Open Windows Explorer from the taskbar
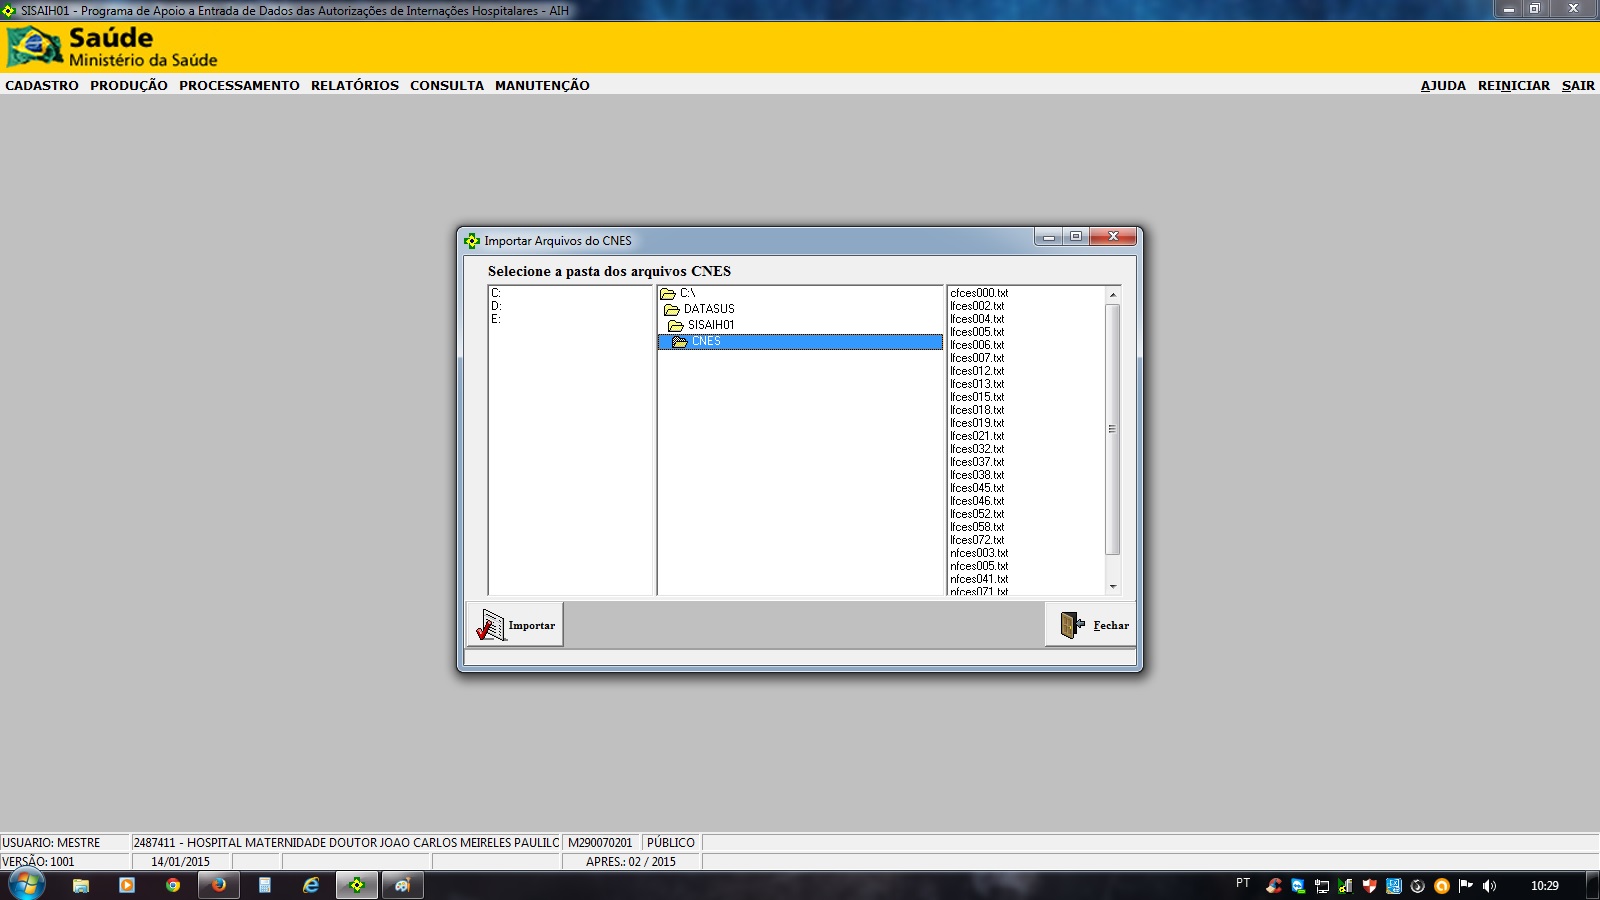The image size is (1600, 900). point(81,885)
